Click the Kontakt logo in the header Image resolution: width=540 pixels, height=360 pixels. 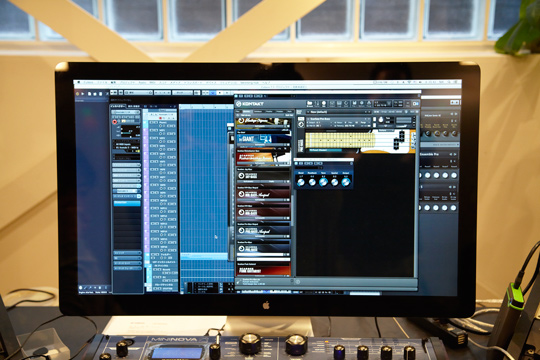click(x=250, y=104)
